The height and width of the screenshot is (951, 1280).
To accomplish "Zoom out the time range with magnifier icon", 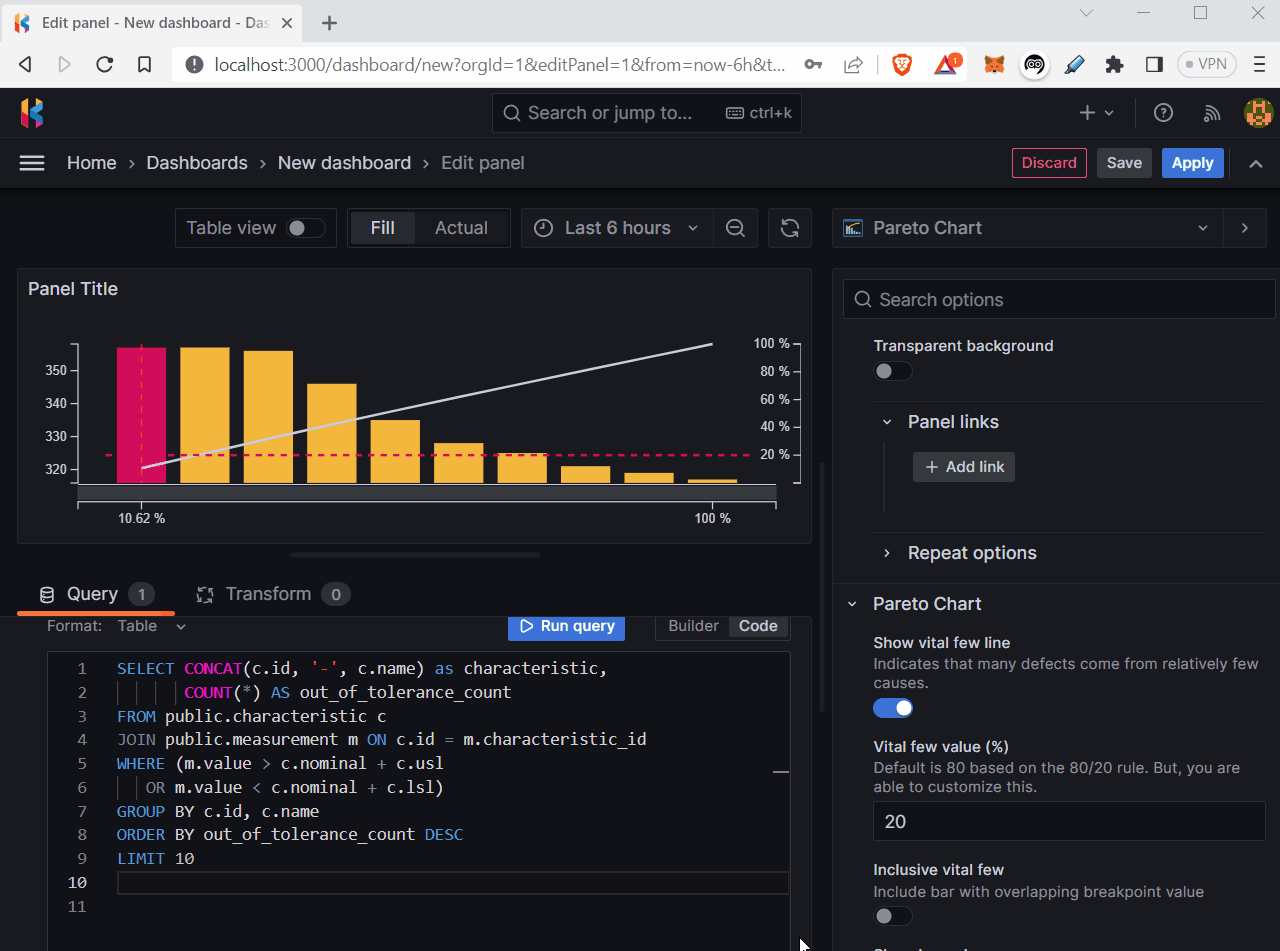I will 735,228.
